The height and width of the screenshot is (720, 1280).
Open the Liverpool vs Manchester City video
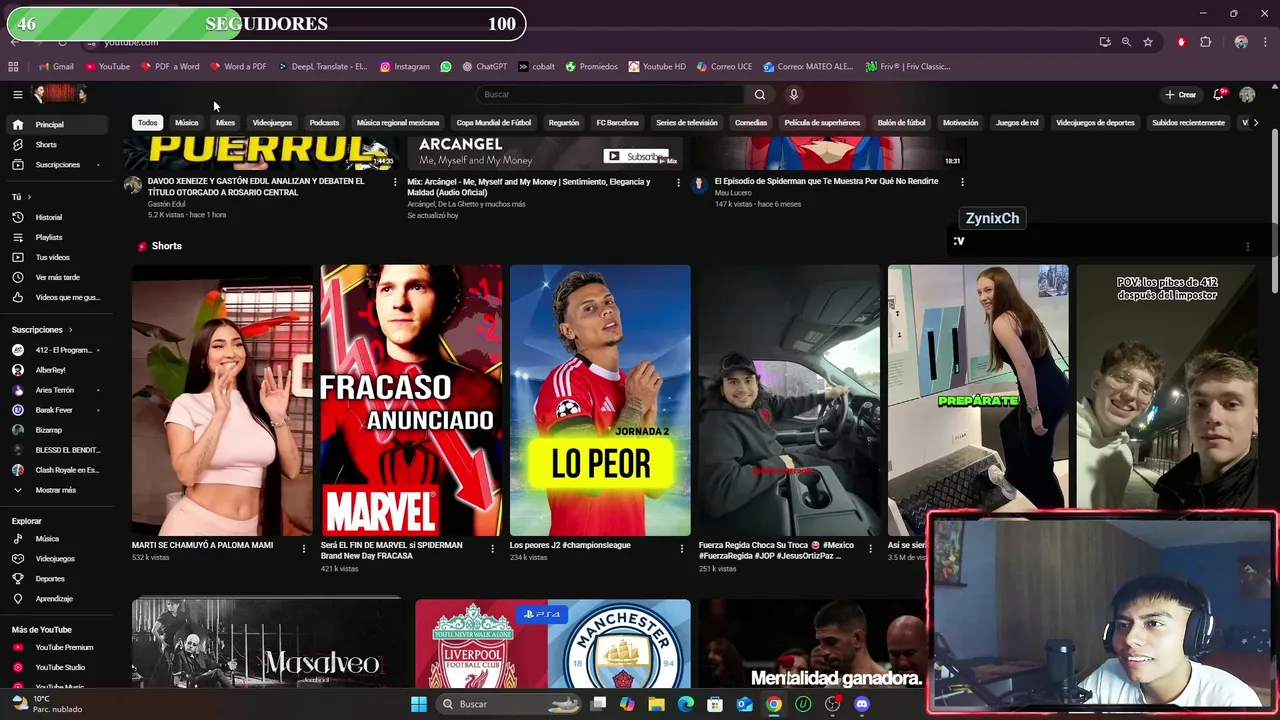tap(552, 644)
